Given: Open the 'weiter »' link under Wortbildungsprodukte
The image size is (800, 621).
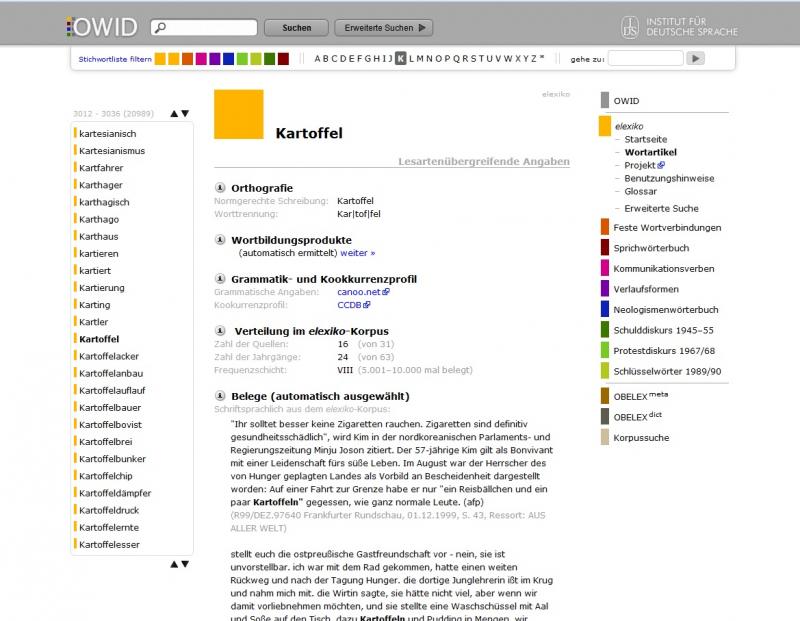Looking at the screenshot, I should (x=358, y=253).
